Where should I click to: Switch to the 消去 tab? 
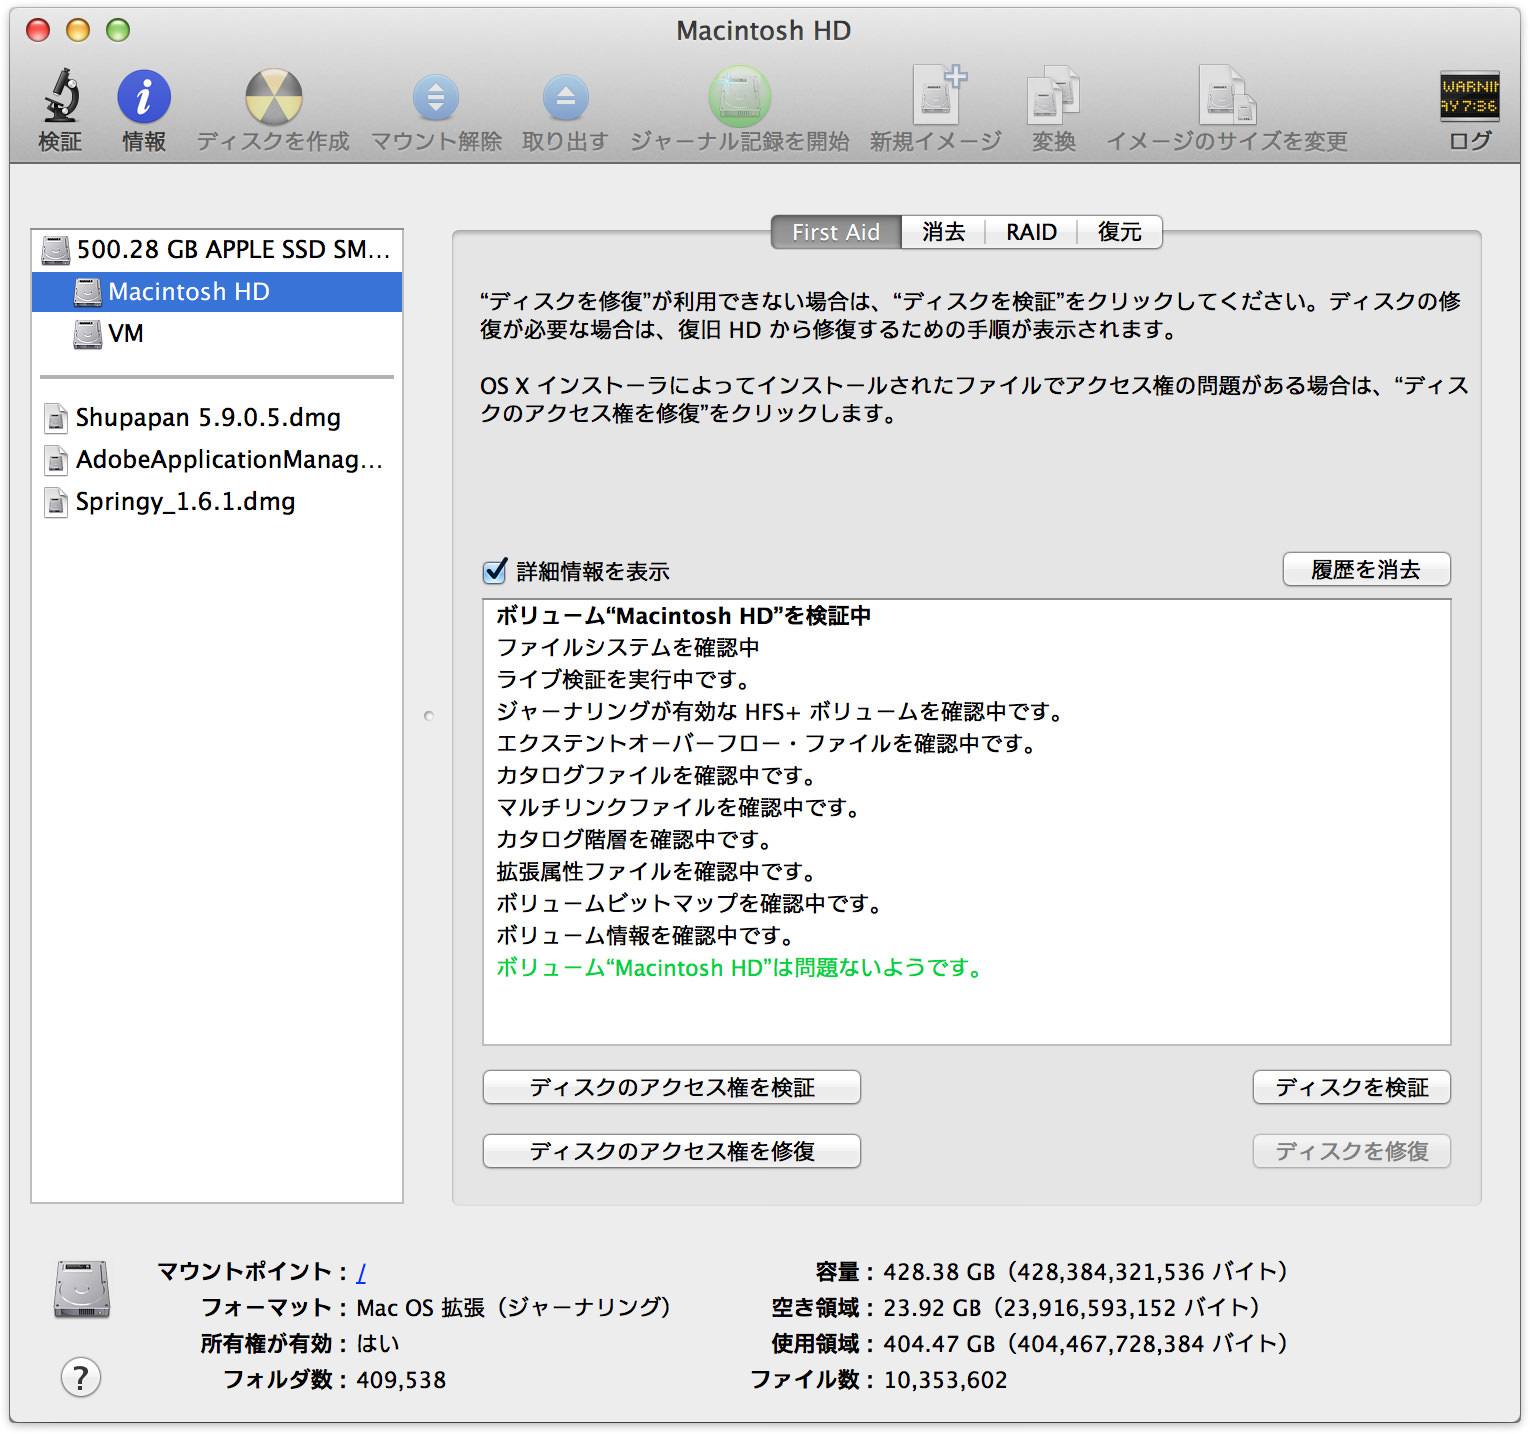point(943,232)
